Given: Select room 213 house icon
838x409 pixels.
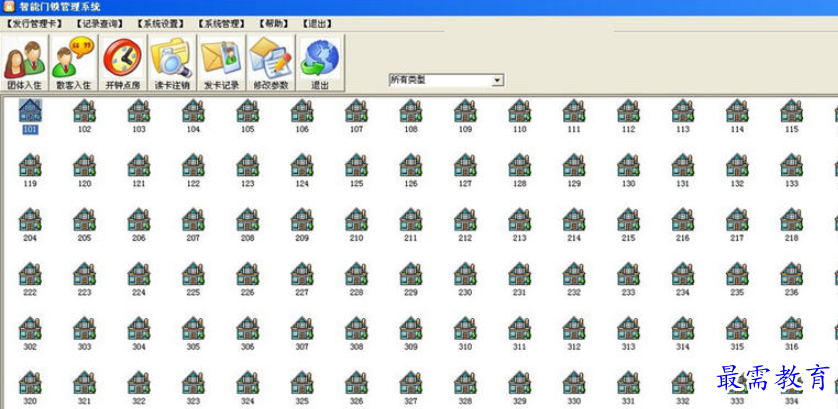Looking at the screenshot, I should point(519,220).
